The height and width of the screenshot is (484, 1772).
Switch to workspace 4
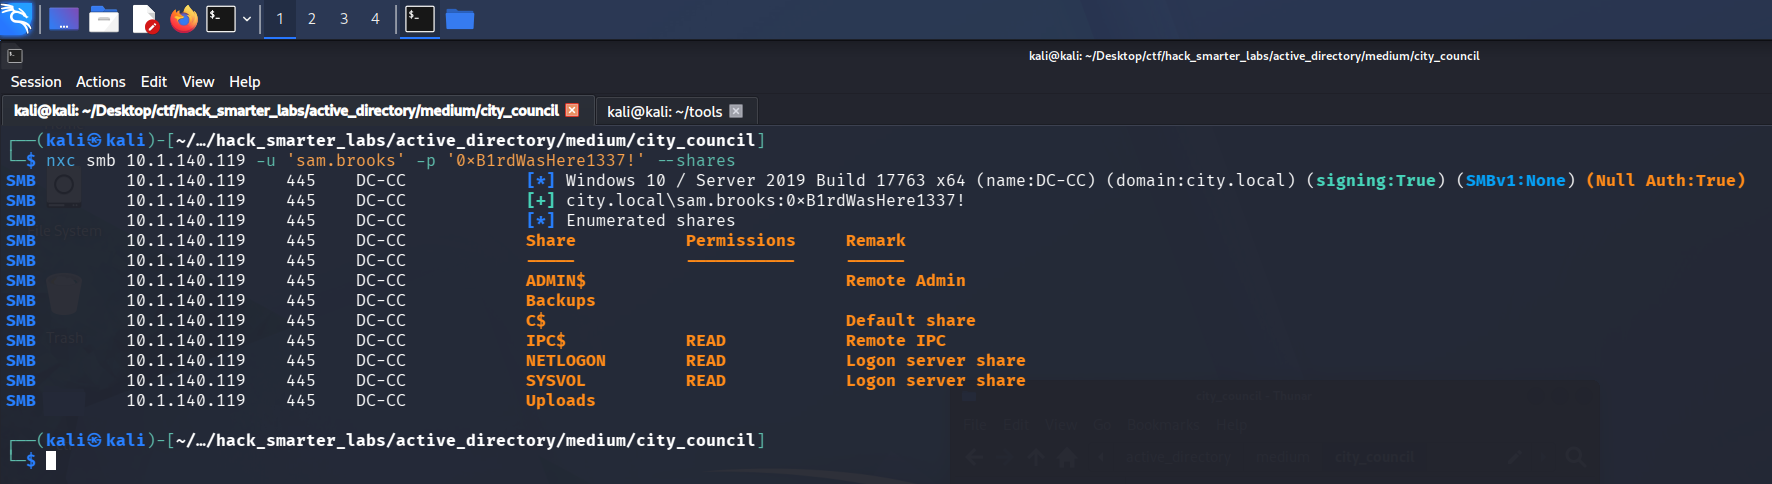tap(376, 19)
